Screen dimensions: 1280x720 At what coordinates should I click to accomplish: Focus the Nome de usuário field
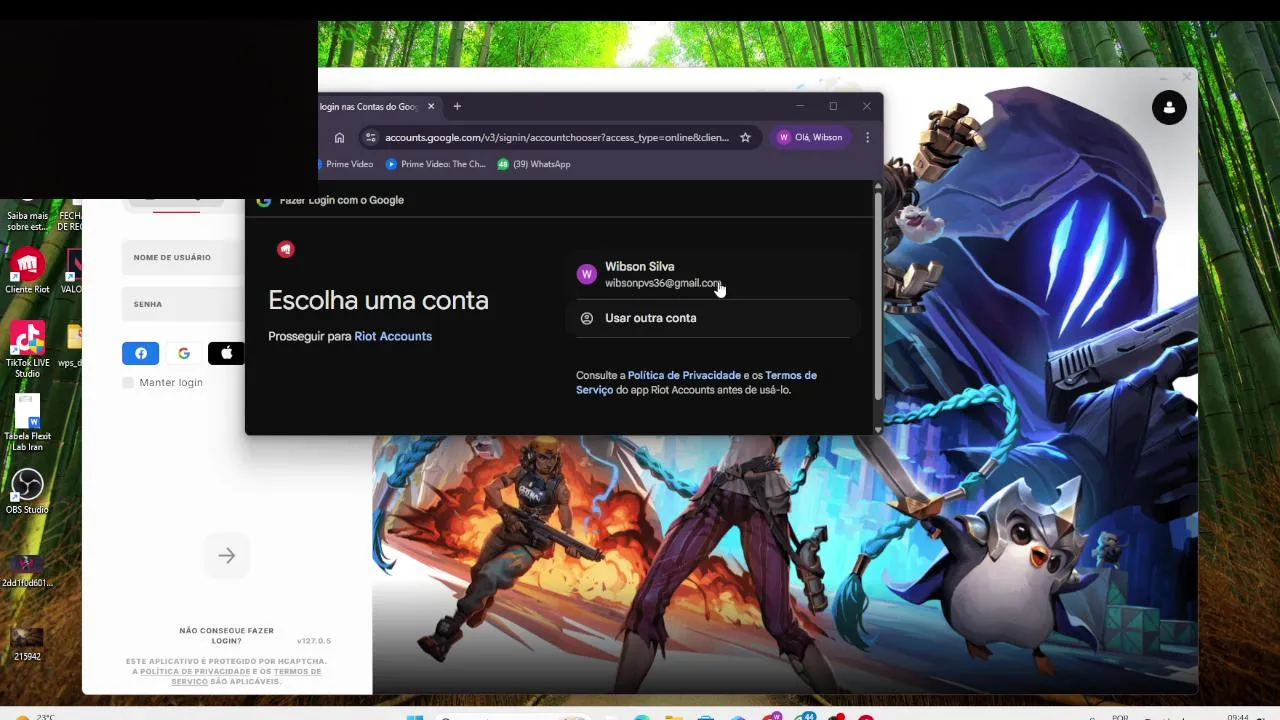click(183, 258)
